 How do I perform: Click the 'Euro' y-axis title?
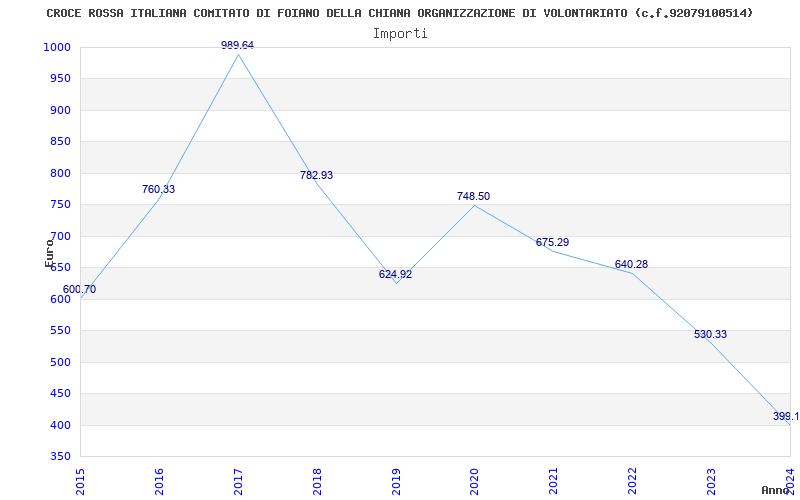(49, 253)
